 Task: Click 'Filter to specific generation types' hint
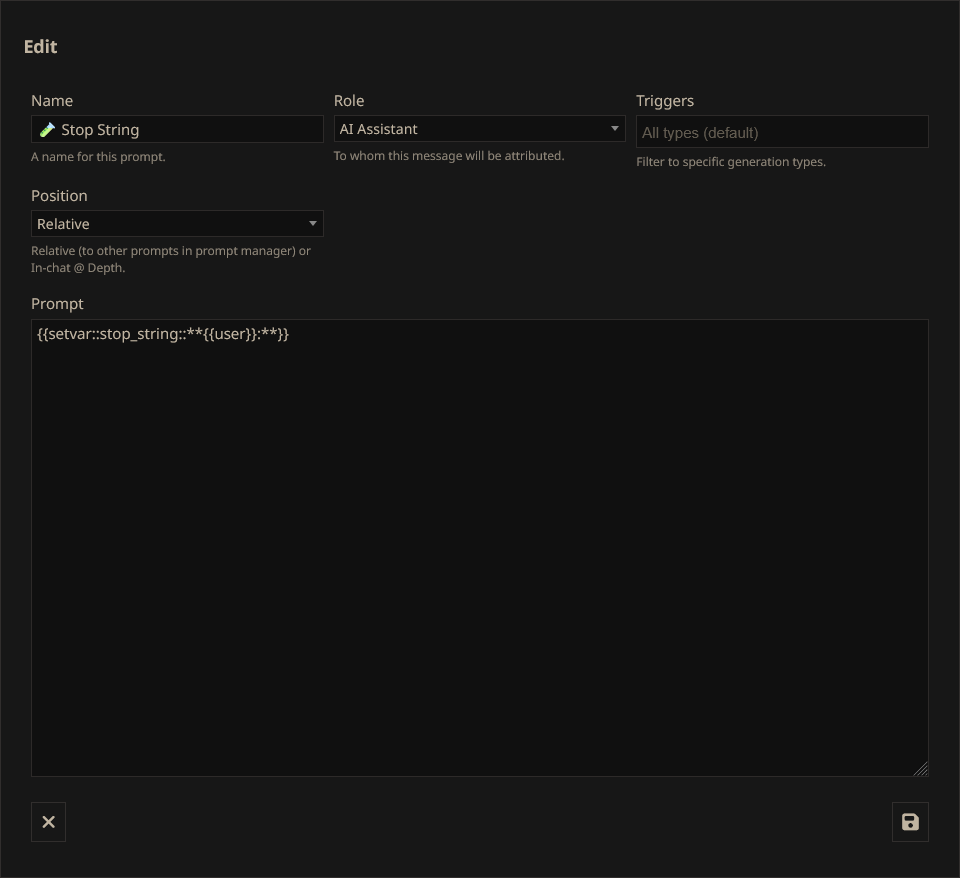coord(731,162)
